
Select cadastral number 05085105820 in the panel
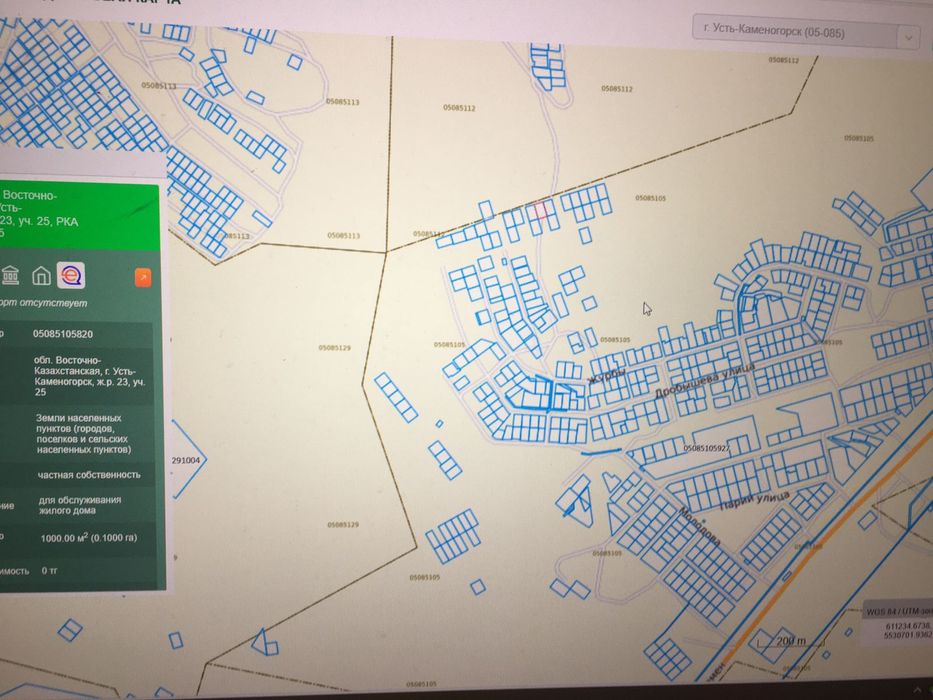coord(63,334)
